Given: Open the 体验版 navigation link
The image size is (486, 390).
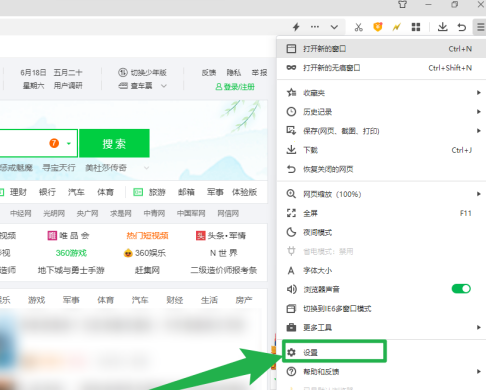Looking at the screenshot, I should click(244, 192).
